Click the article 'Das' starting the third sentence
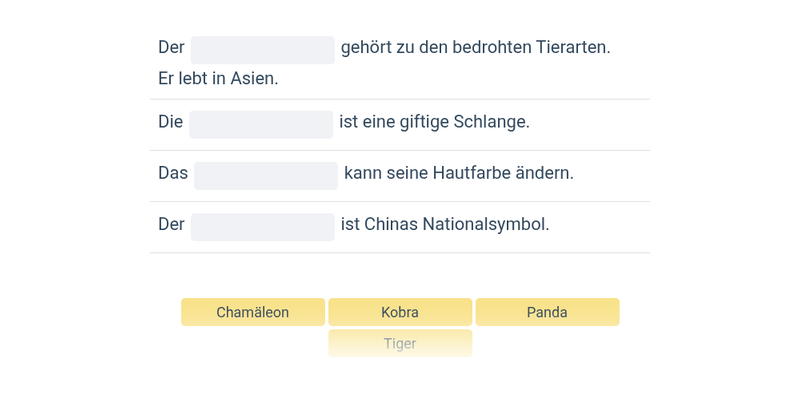Screen dimensions: 800x400 [x=173, y=173]
